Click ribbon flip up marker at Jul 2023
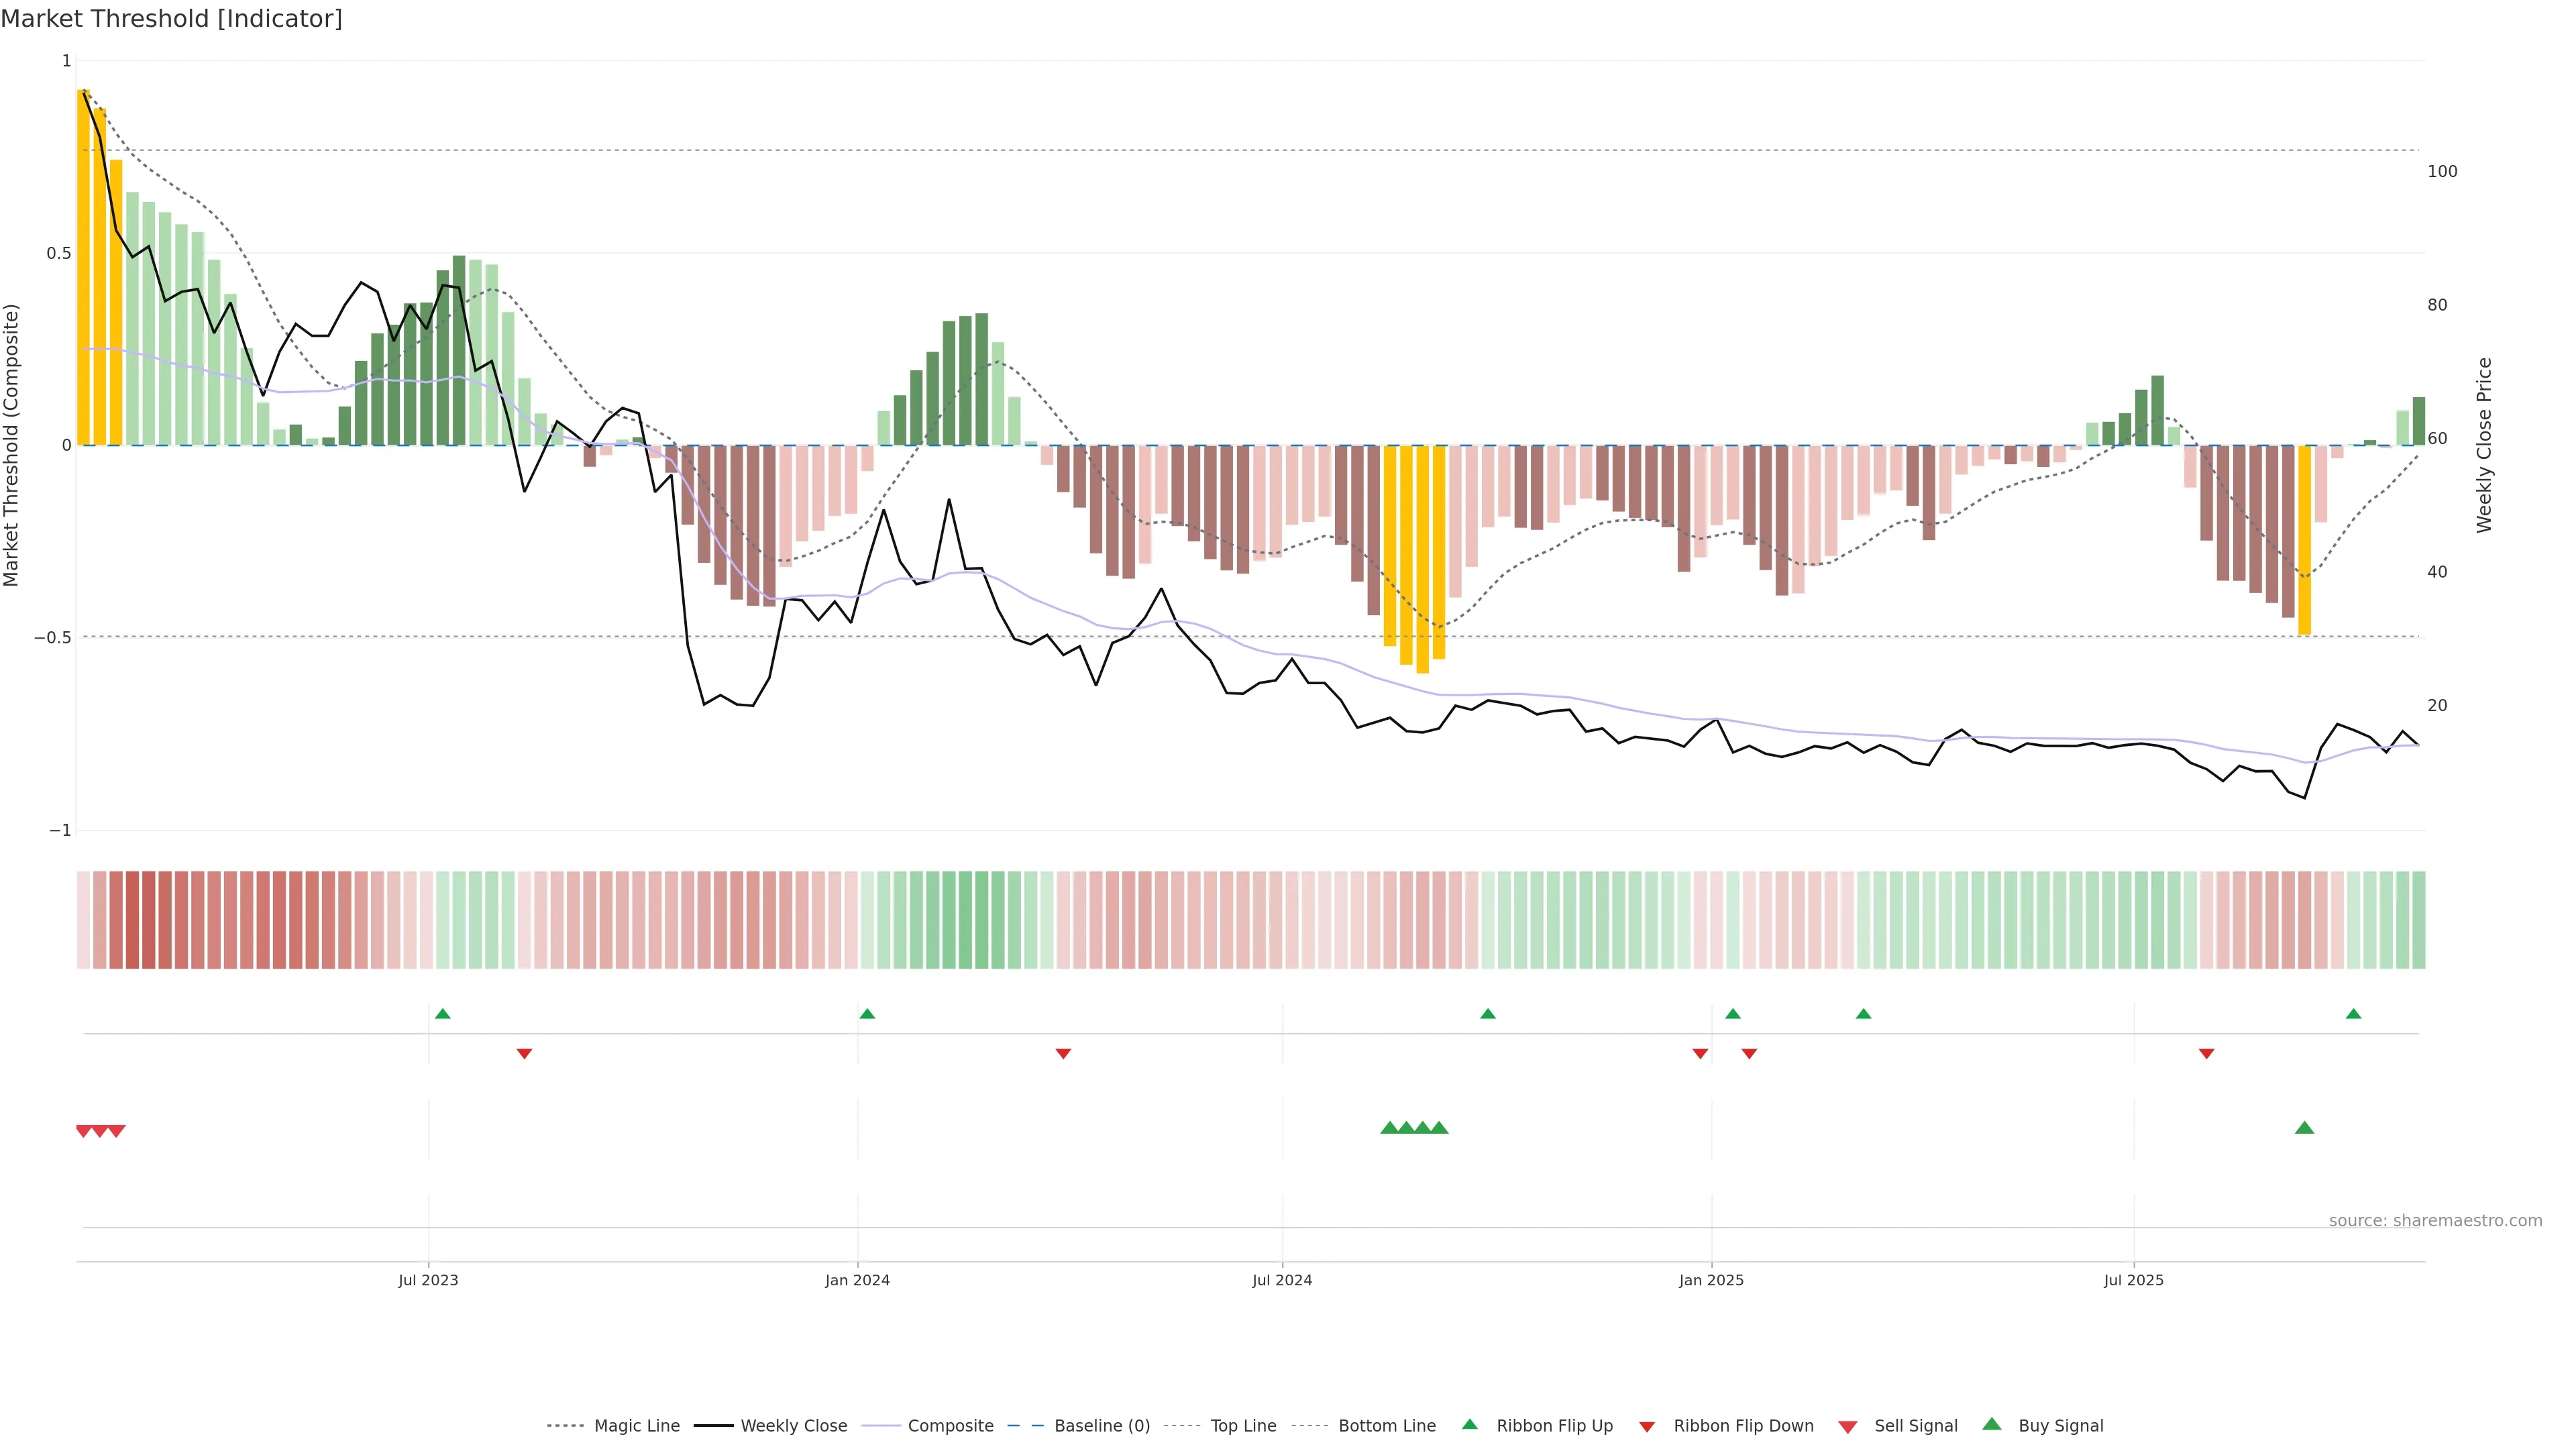2576x1449 pixels. (x=443, y=1014)
